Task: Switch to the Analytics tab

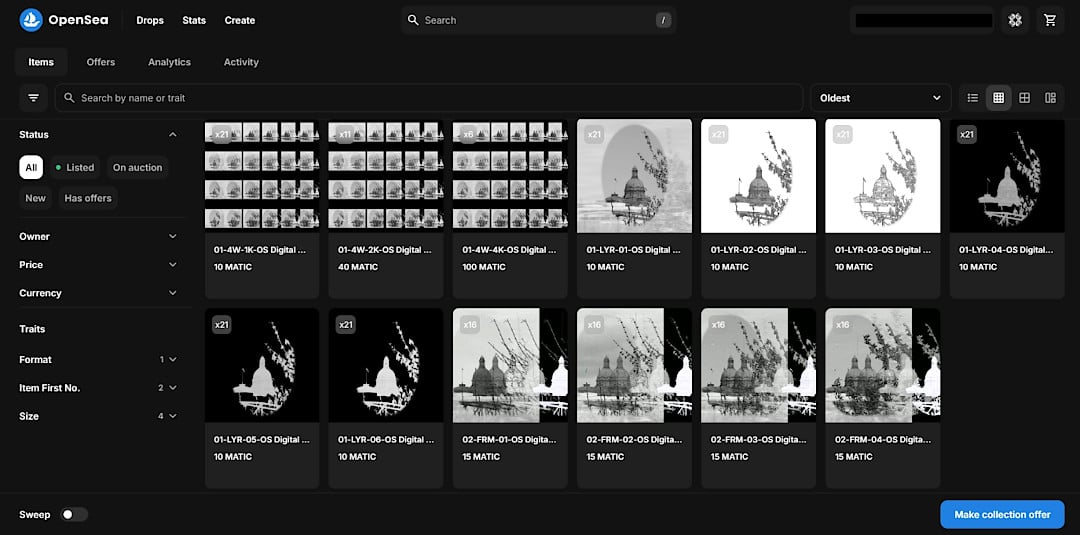Action: [x=169, y=62]
